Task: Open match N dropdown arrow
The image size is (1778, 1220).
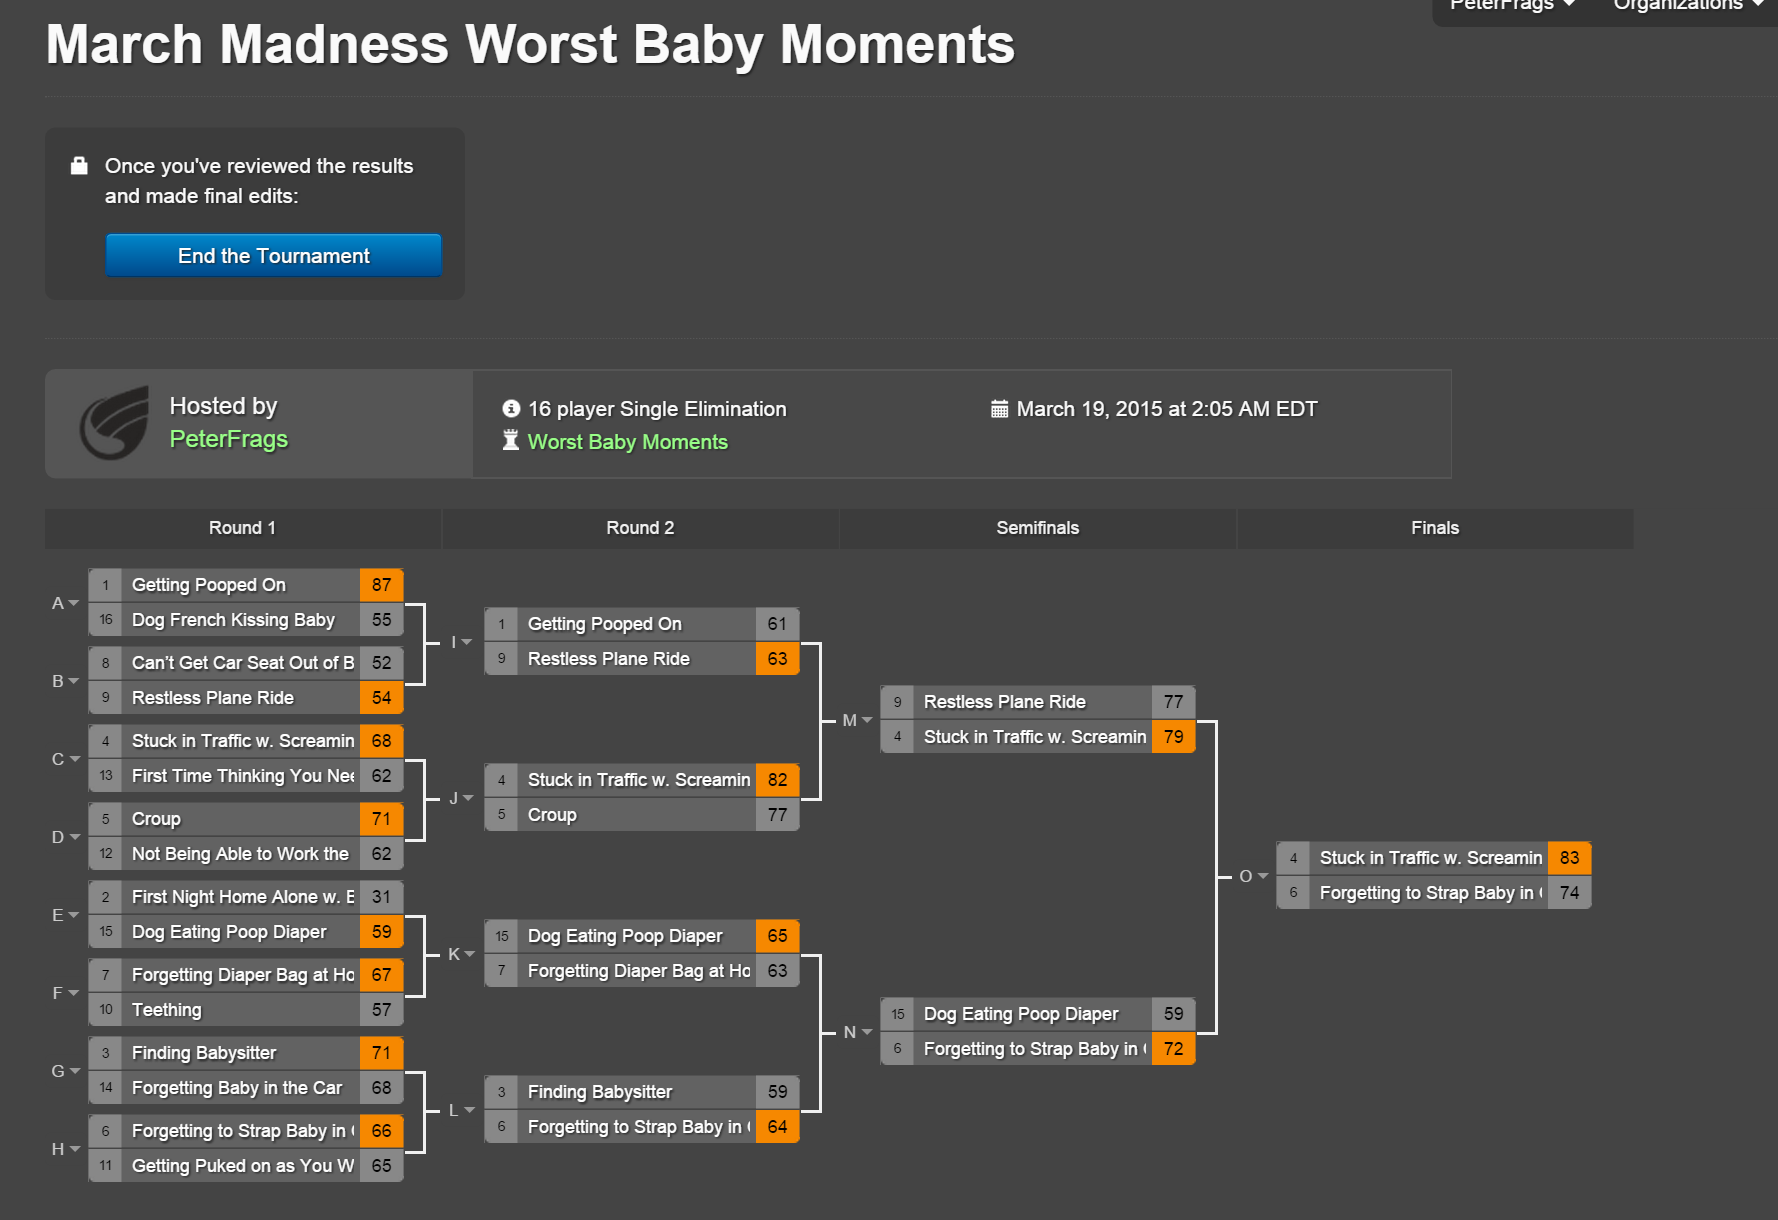Action: (867, 1032)
